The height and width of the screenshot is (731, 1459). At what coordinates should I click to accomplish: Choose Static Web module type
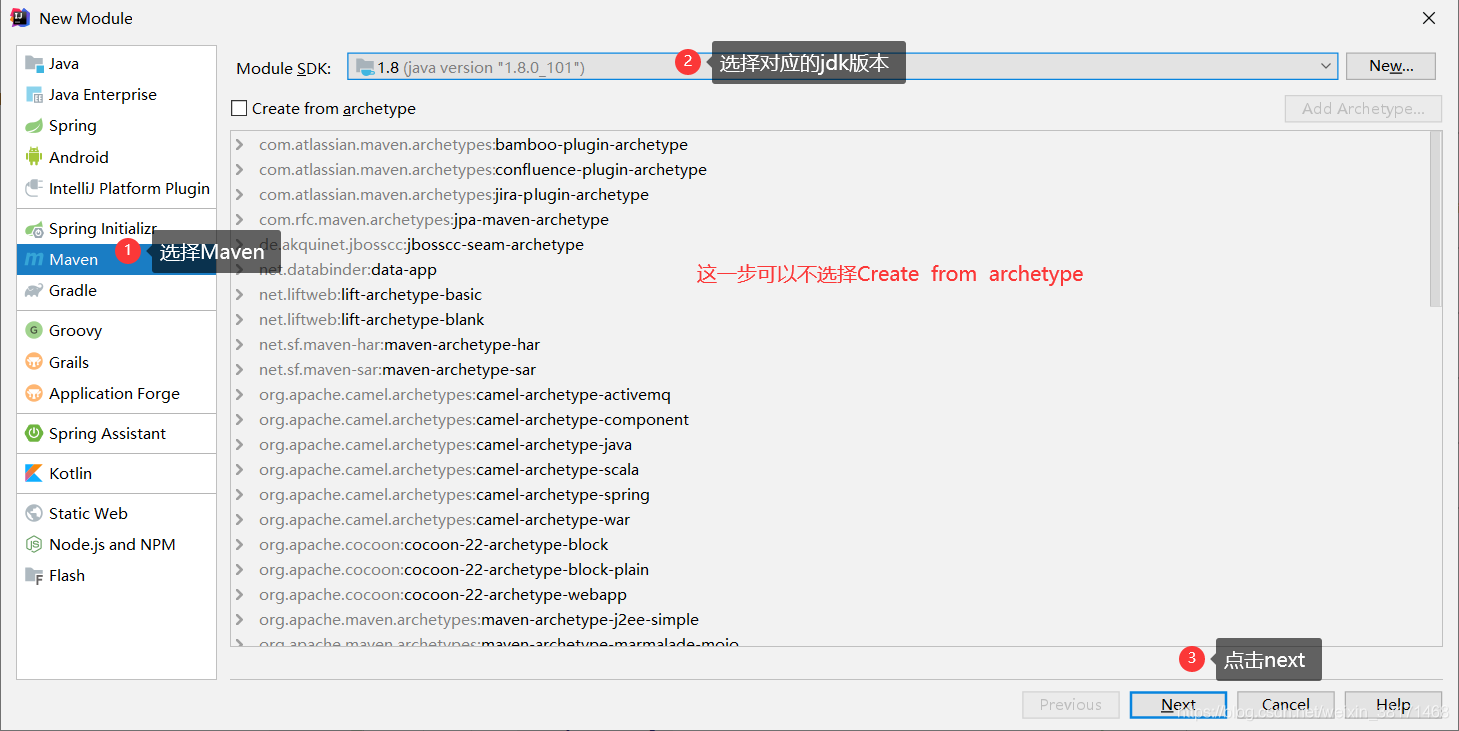[x=116, y=513]
